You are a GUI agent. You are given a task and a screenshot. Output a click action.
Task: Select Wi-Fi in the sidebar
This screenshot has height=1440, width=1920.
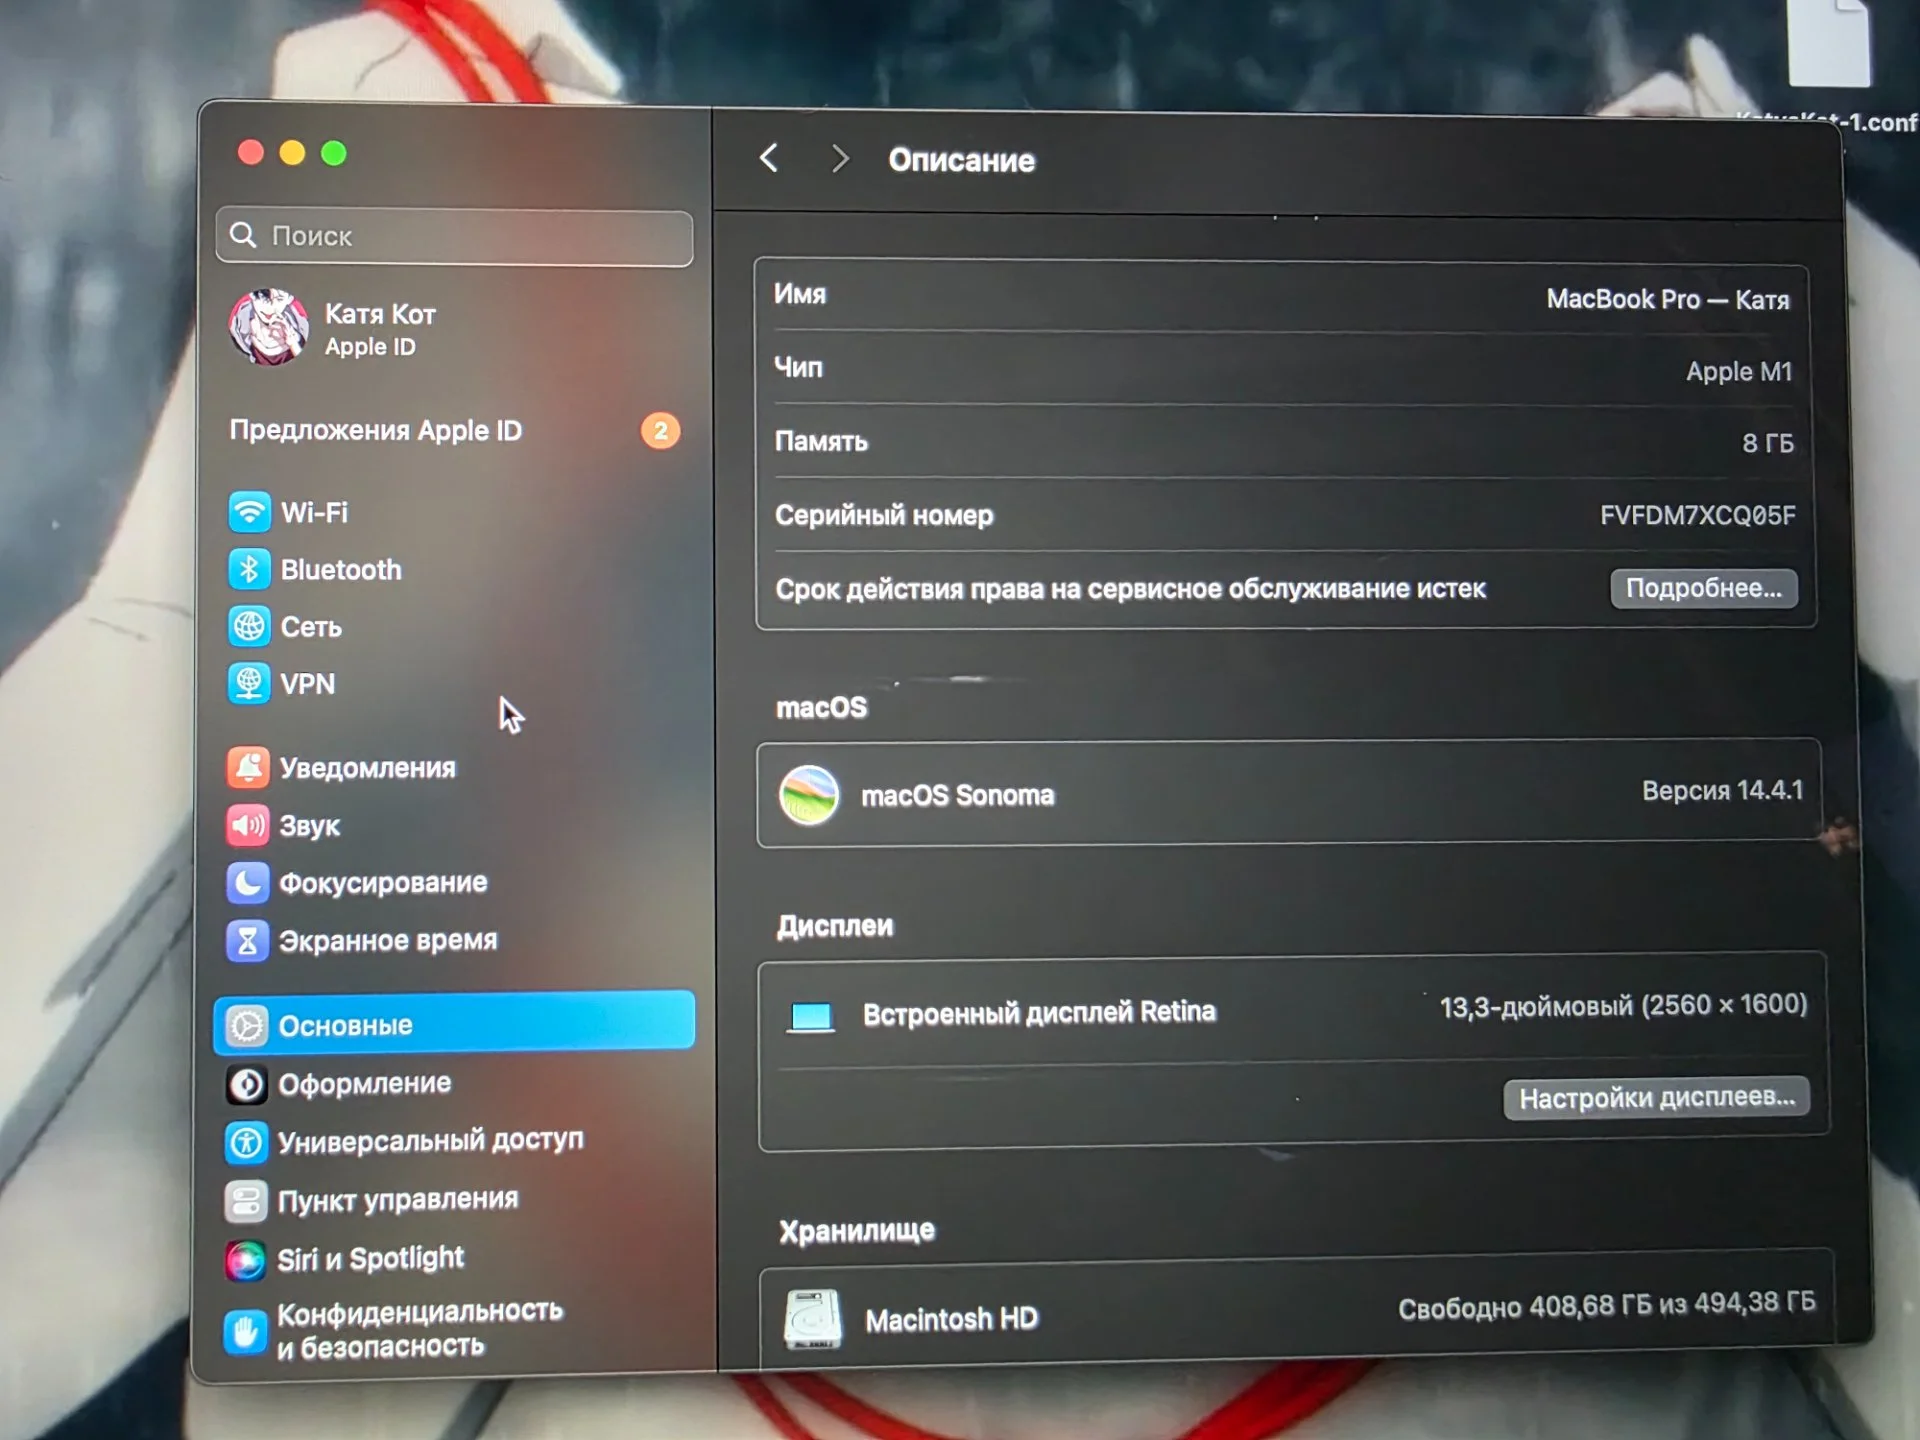point(314,513)
